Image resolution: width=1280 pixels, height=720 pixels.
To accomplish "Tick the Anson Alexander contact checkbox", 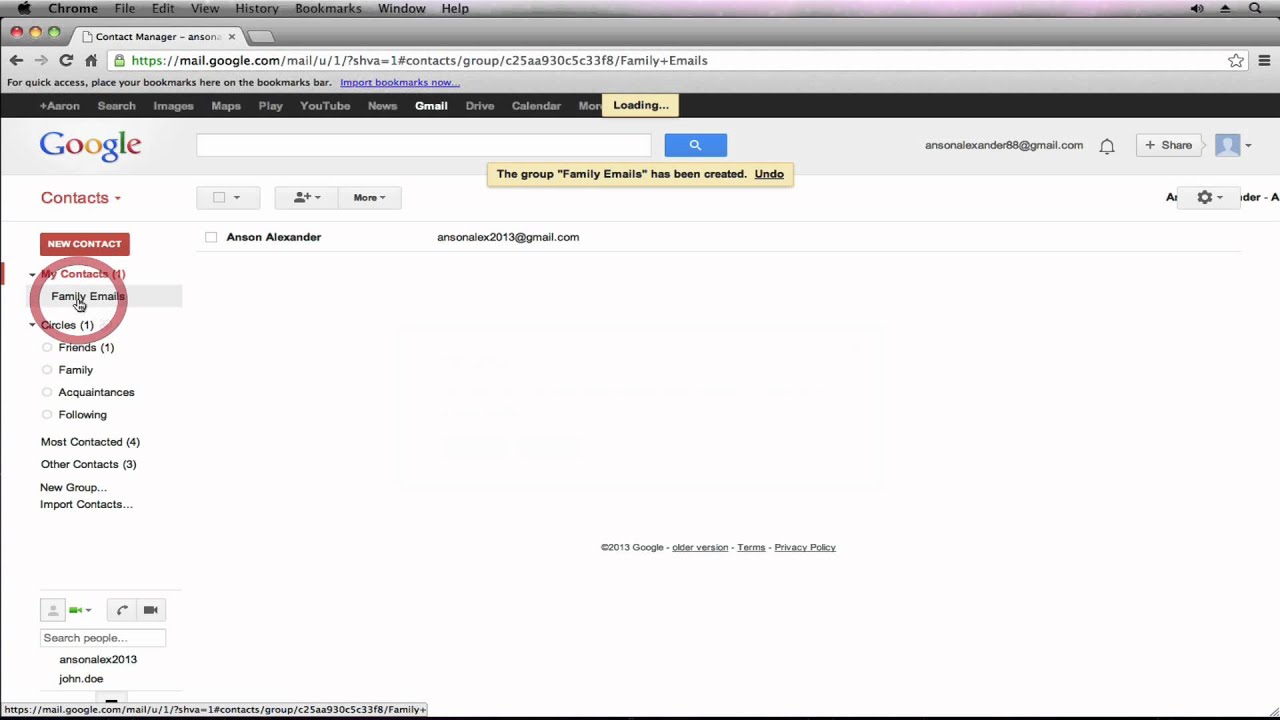I will pyautogui.click(x=211, y=237).
